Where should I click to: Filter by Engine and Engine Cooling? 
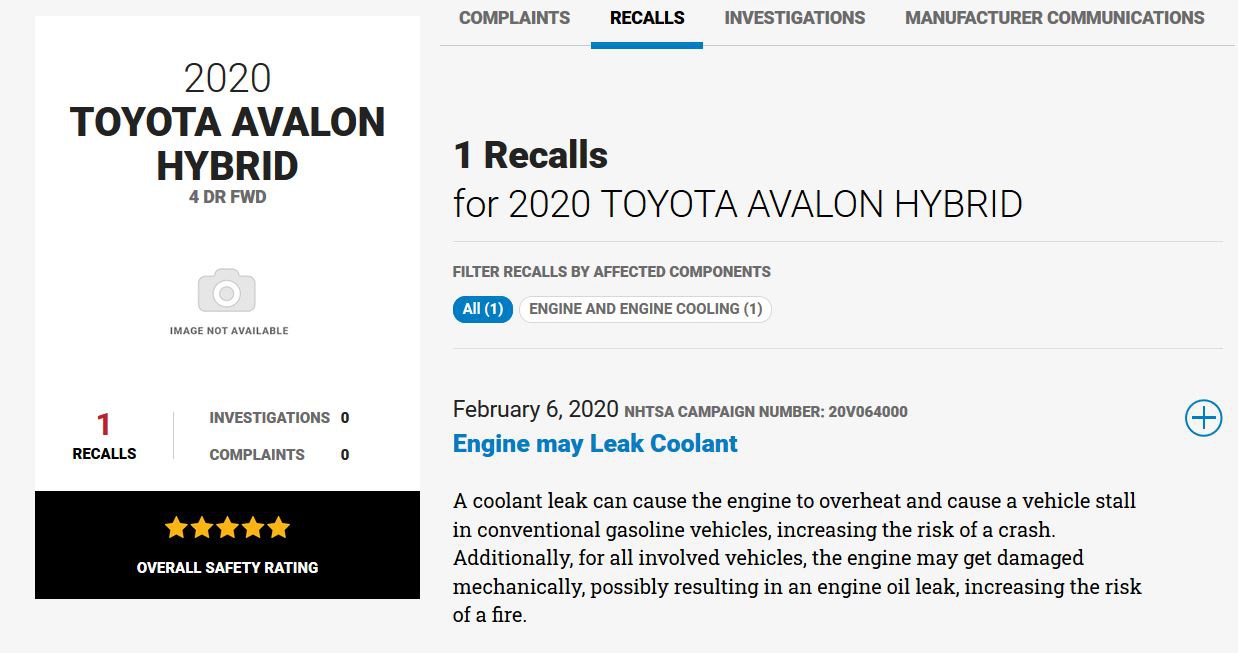tap(645, 309)
